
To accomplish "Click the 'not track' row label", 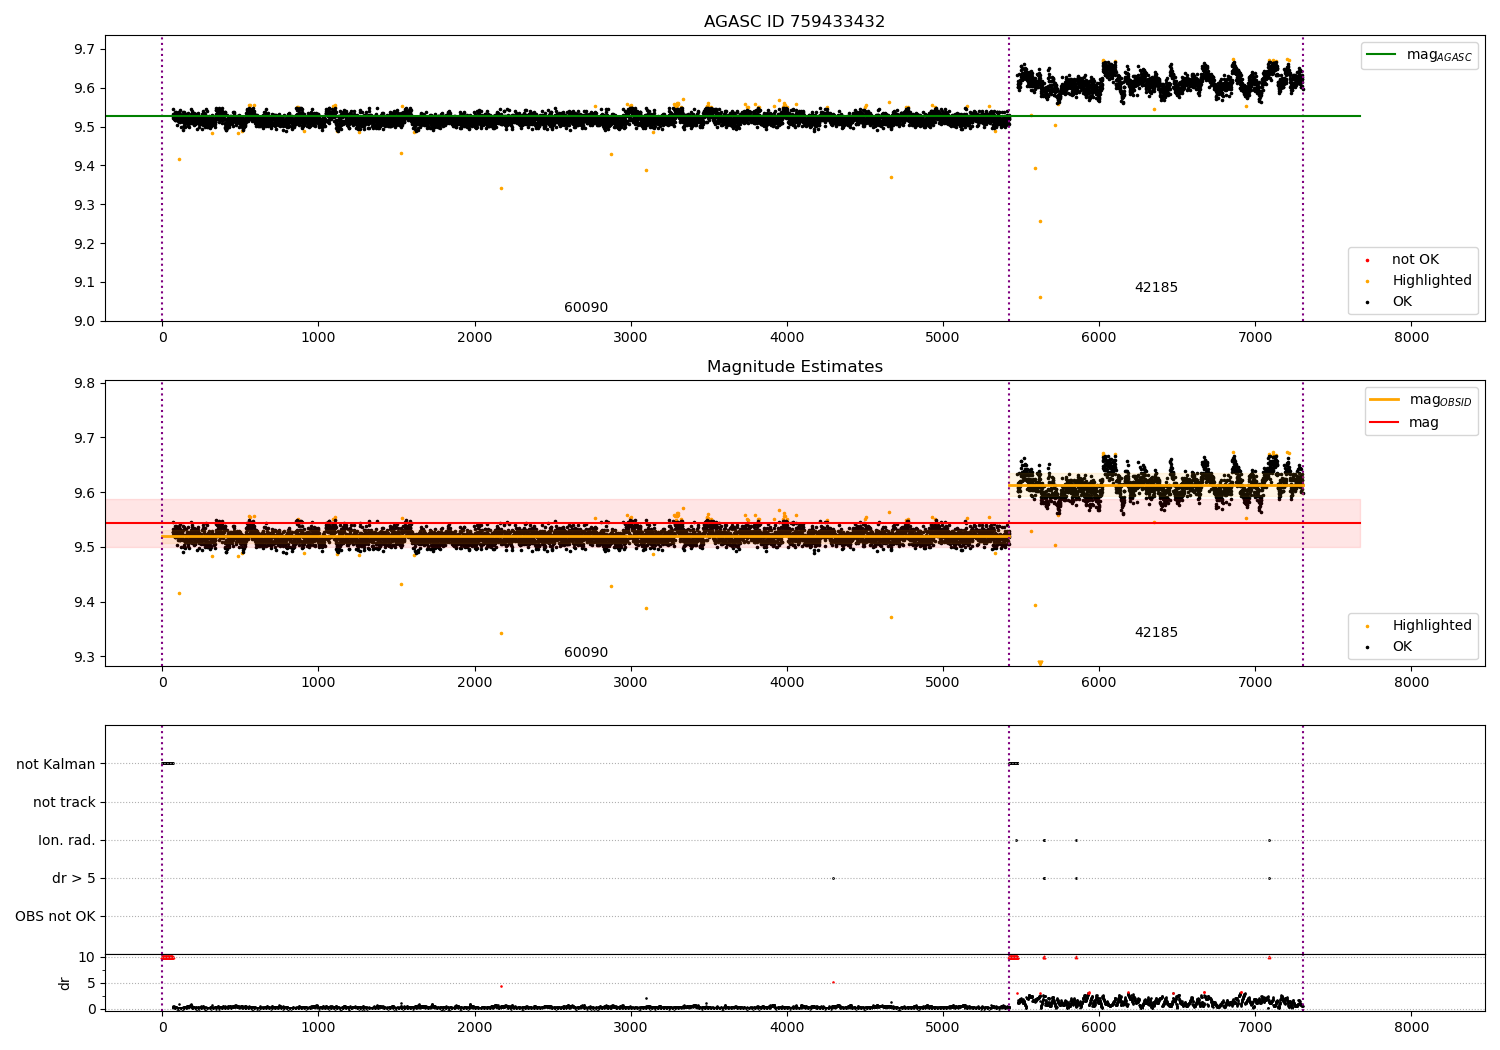I will 64,803.
